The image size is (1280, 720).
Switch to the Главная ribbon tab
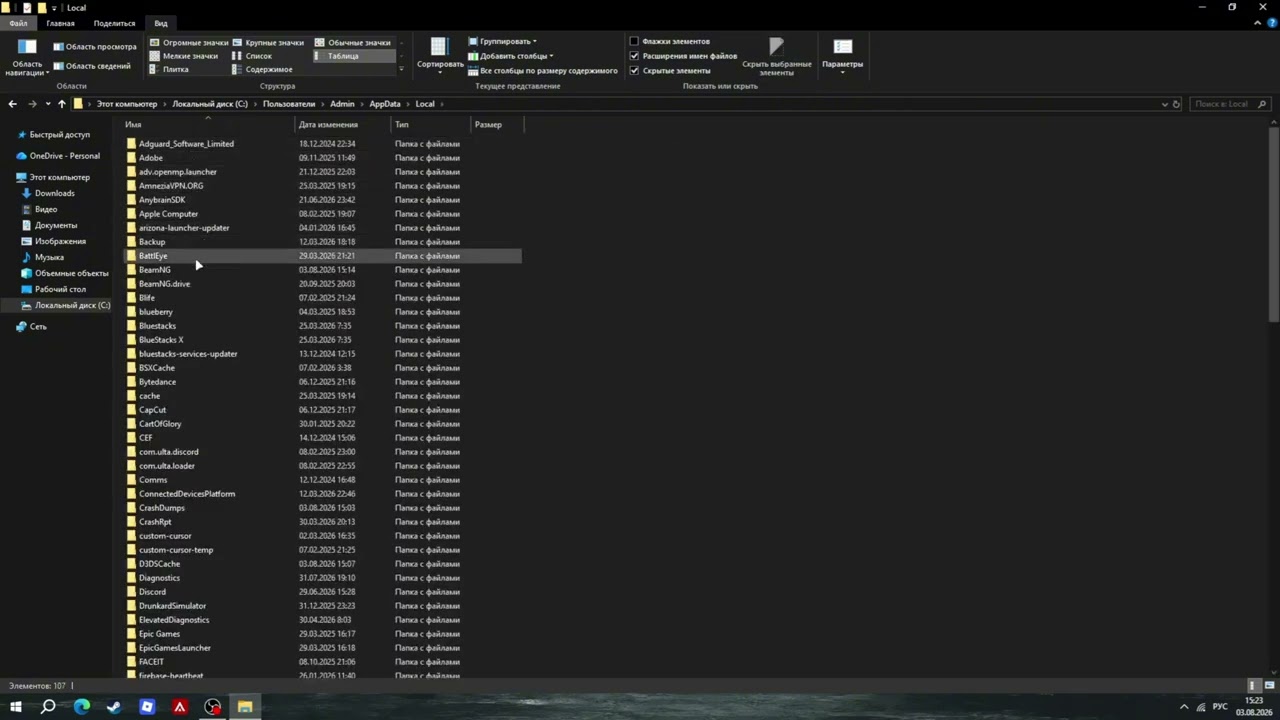pyautogui.click(x=60, y=23)
